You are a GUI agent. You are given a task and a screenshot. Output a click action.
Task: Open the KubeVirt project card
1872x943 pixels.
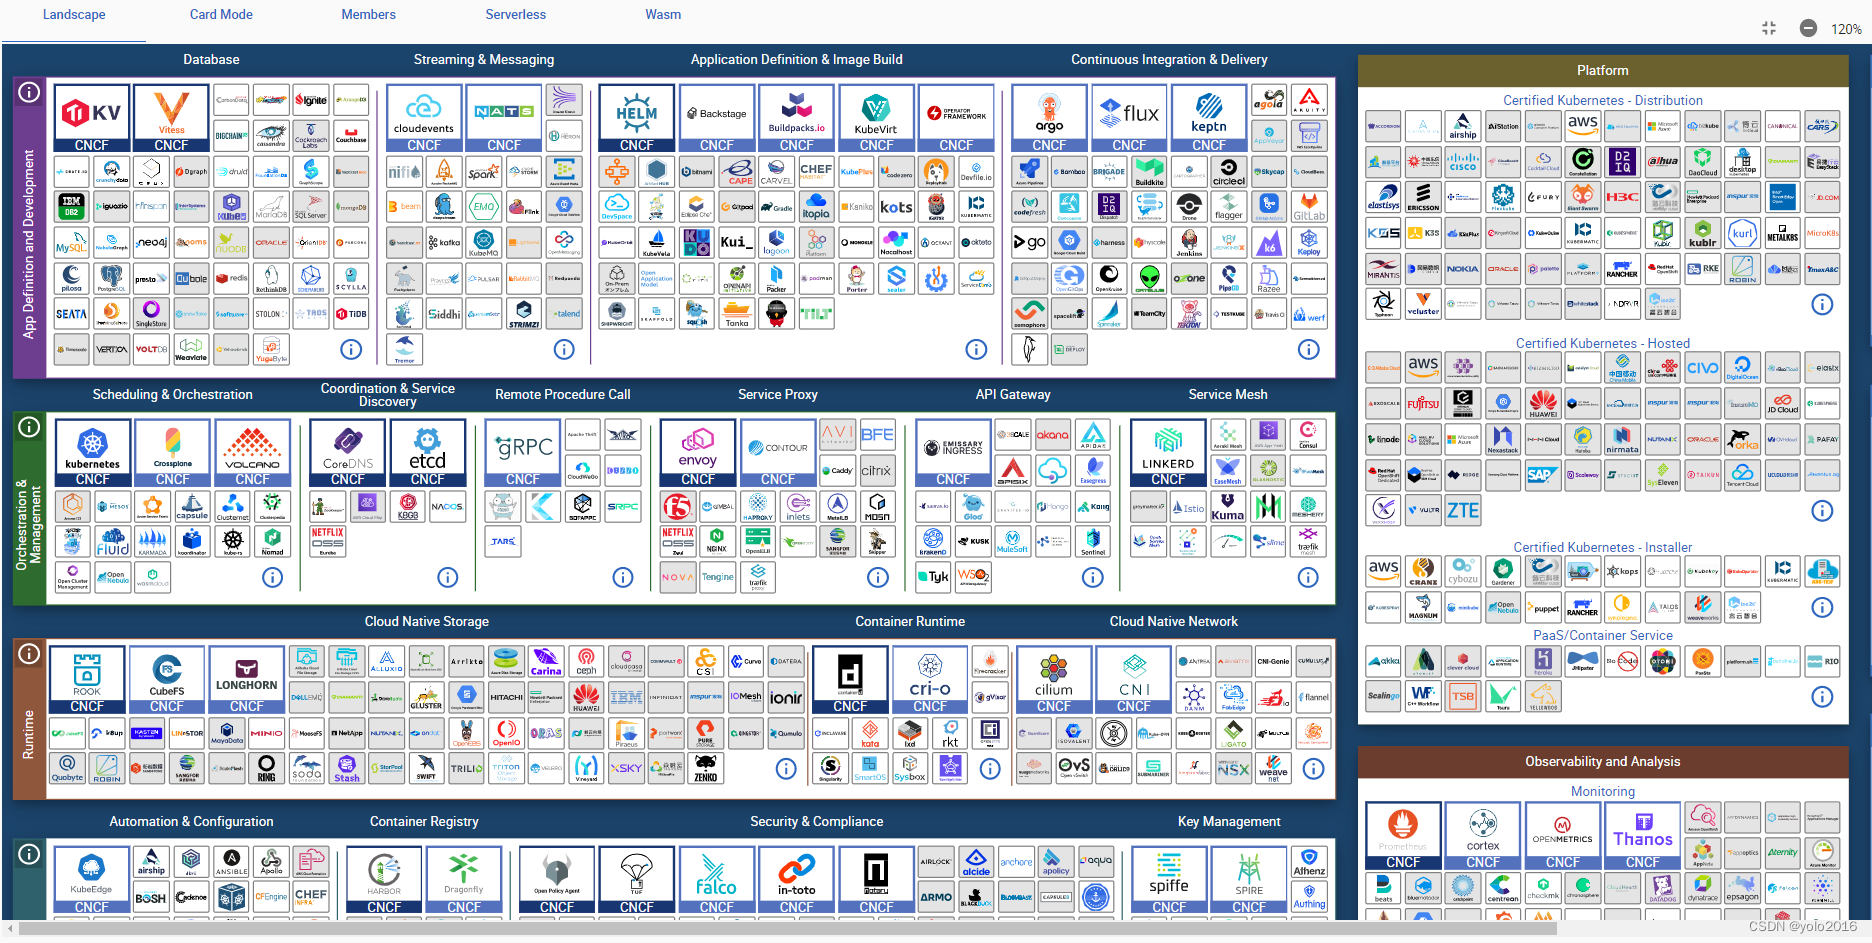point(876,118)
